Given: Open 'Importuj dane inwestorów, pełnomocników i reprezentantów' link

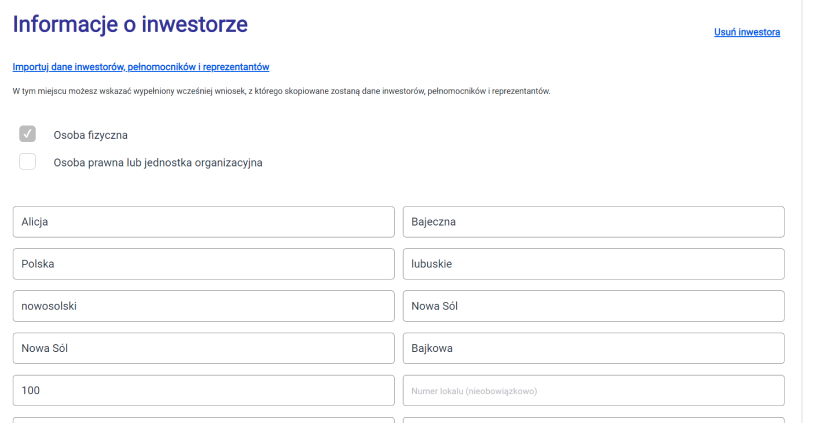Looking at the screenshot, I should (141, 67).
